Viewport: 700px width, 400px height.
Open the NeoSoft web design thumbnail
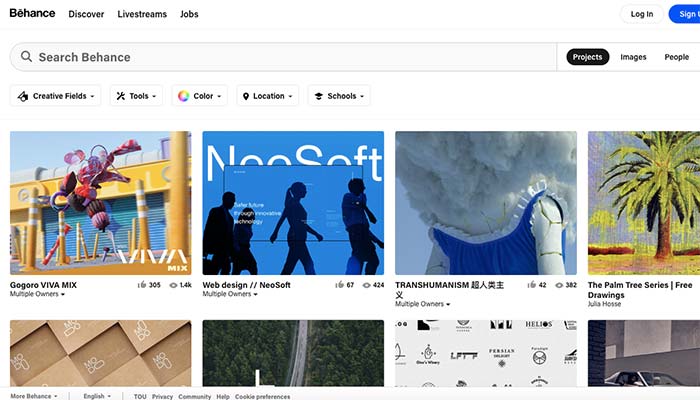(293, 203)
